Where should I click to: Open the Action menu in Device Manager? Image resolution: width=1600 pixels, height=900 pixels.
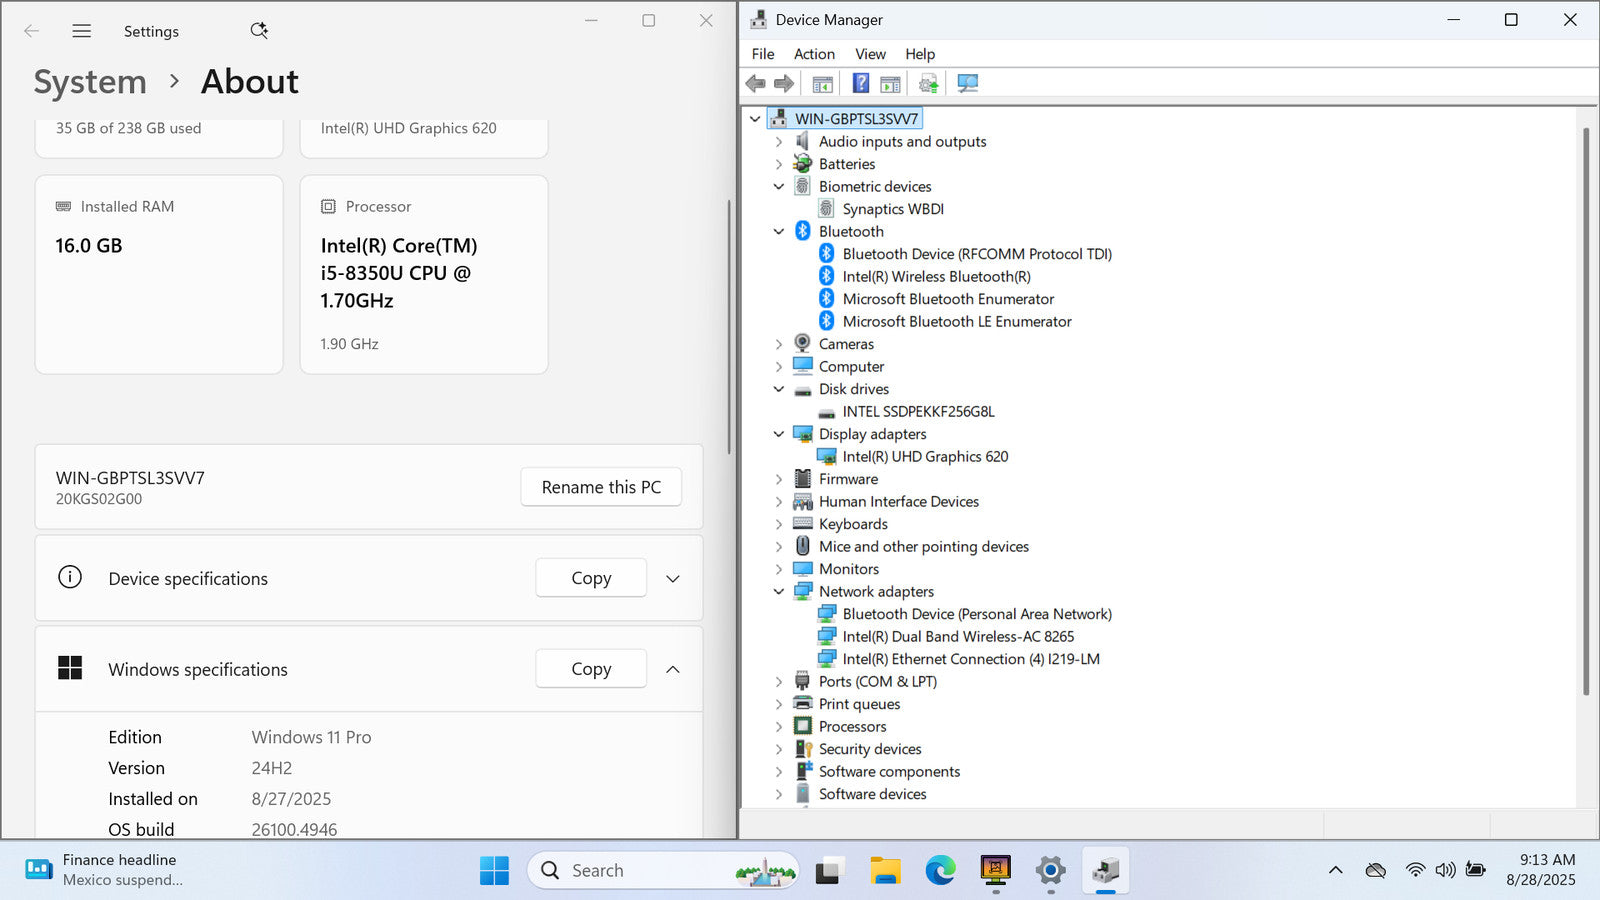814,54
